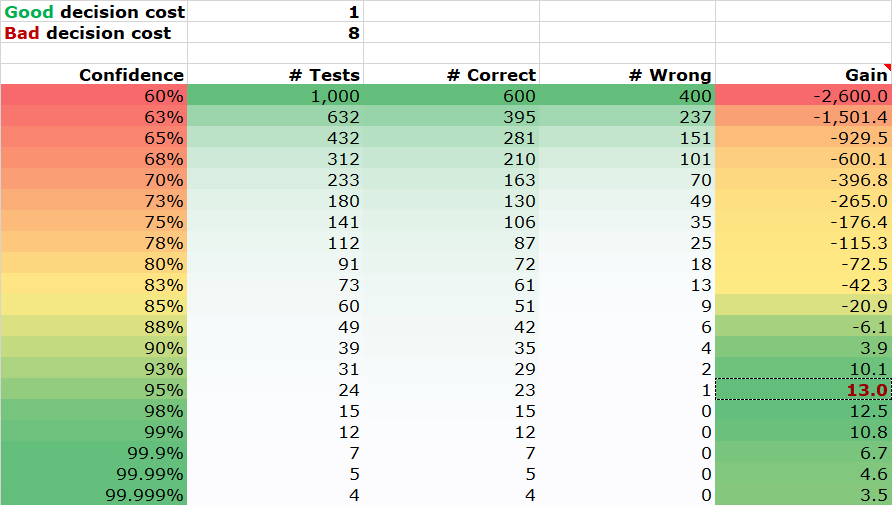Screen dimensions: 892x505
Task: Select the # Tests header cell
Action: click(275, 74)
